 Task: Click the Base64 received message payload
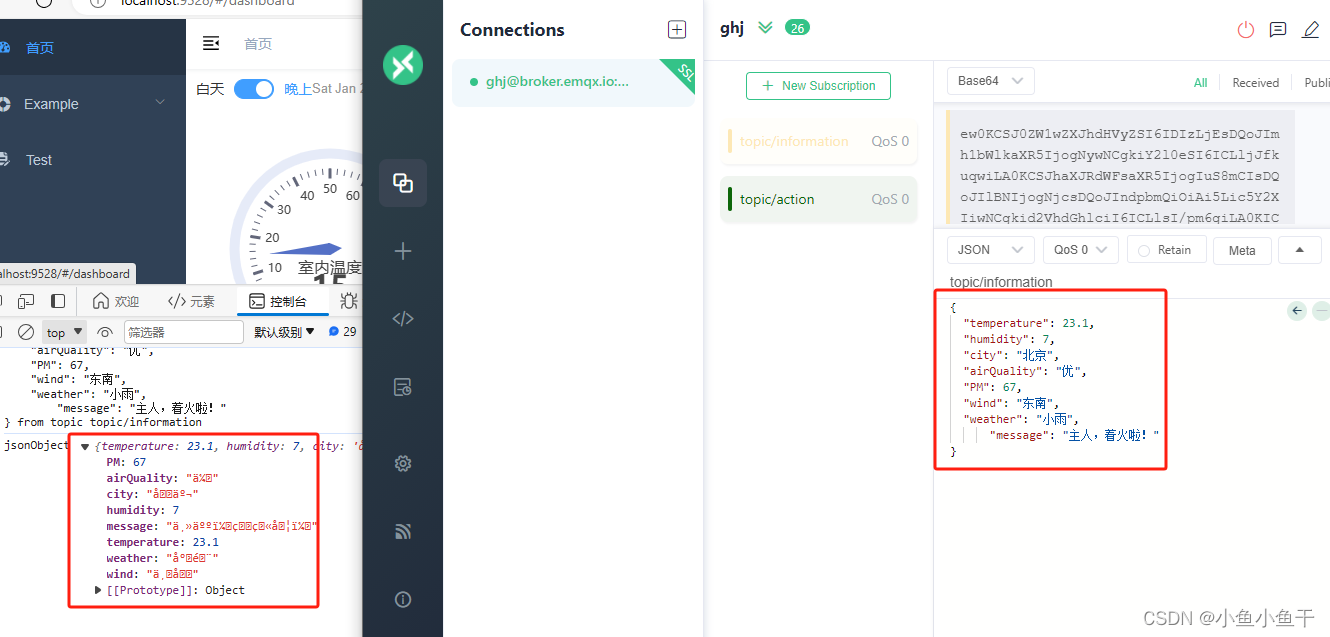1119,166
